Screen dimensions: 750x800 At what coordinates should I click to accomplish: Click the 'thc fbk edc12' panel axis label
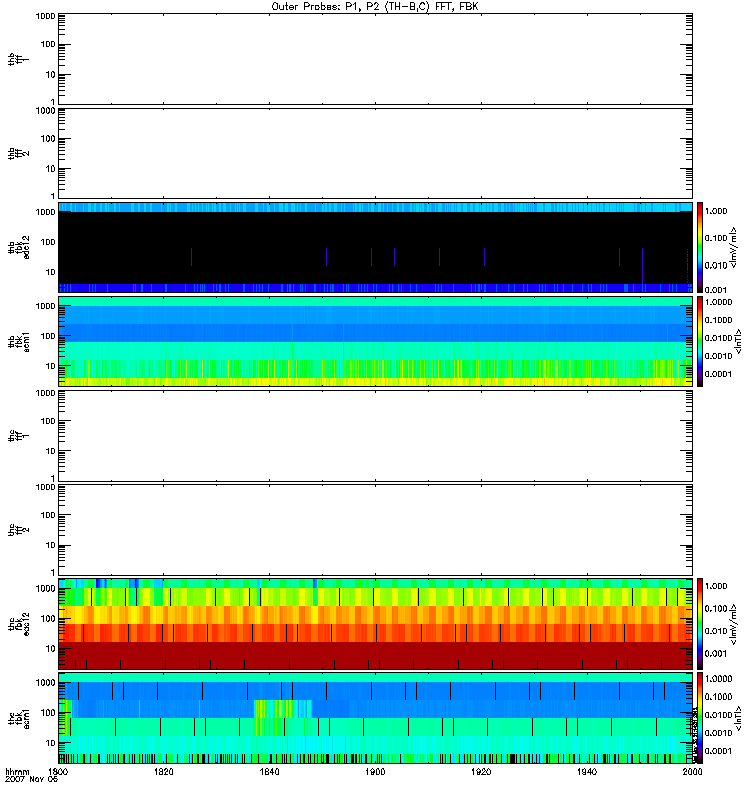(18, 624)
